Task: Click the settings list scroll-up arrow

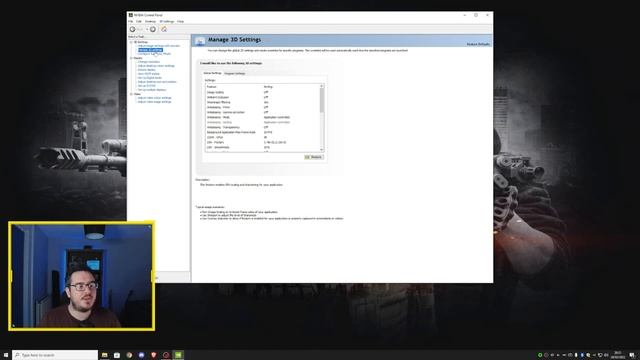Action: click(322, 86)
